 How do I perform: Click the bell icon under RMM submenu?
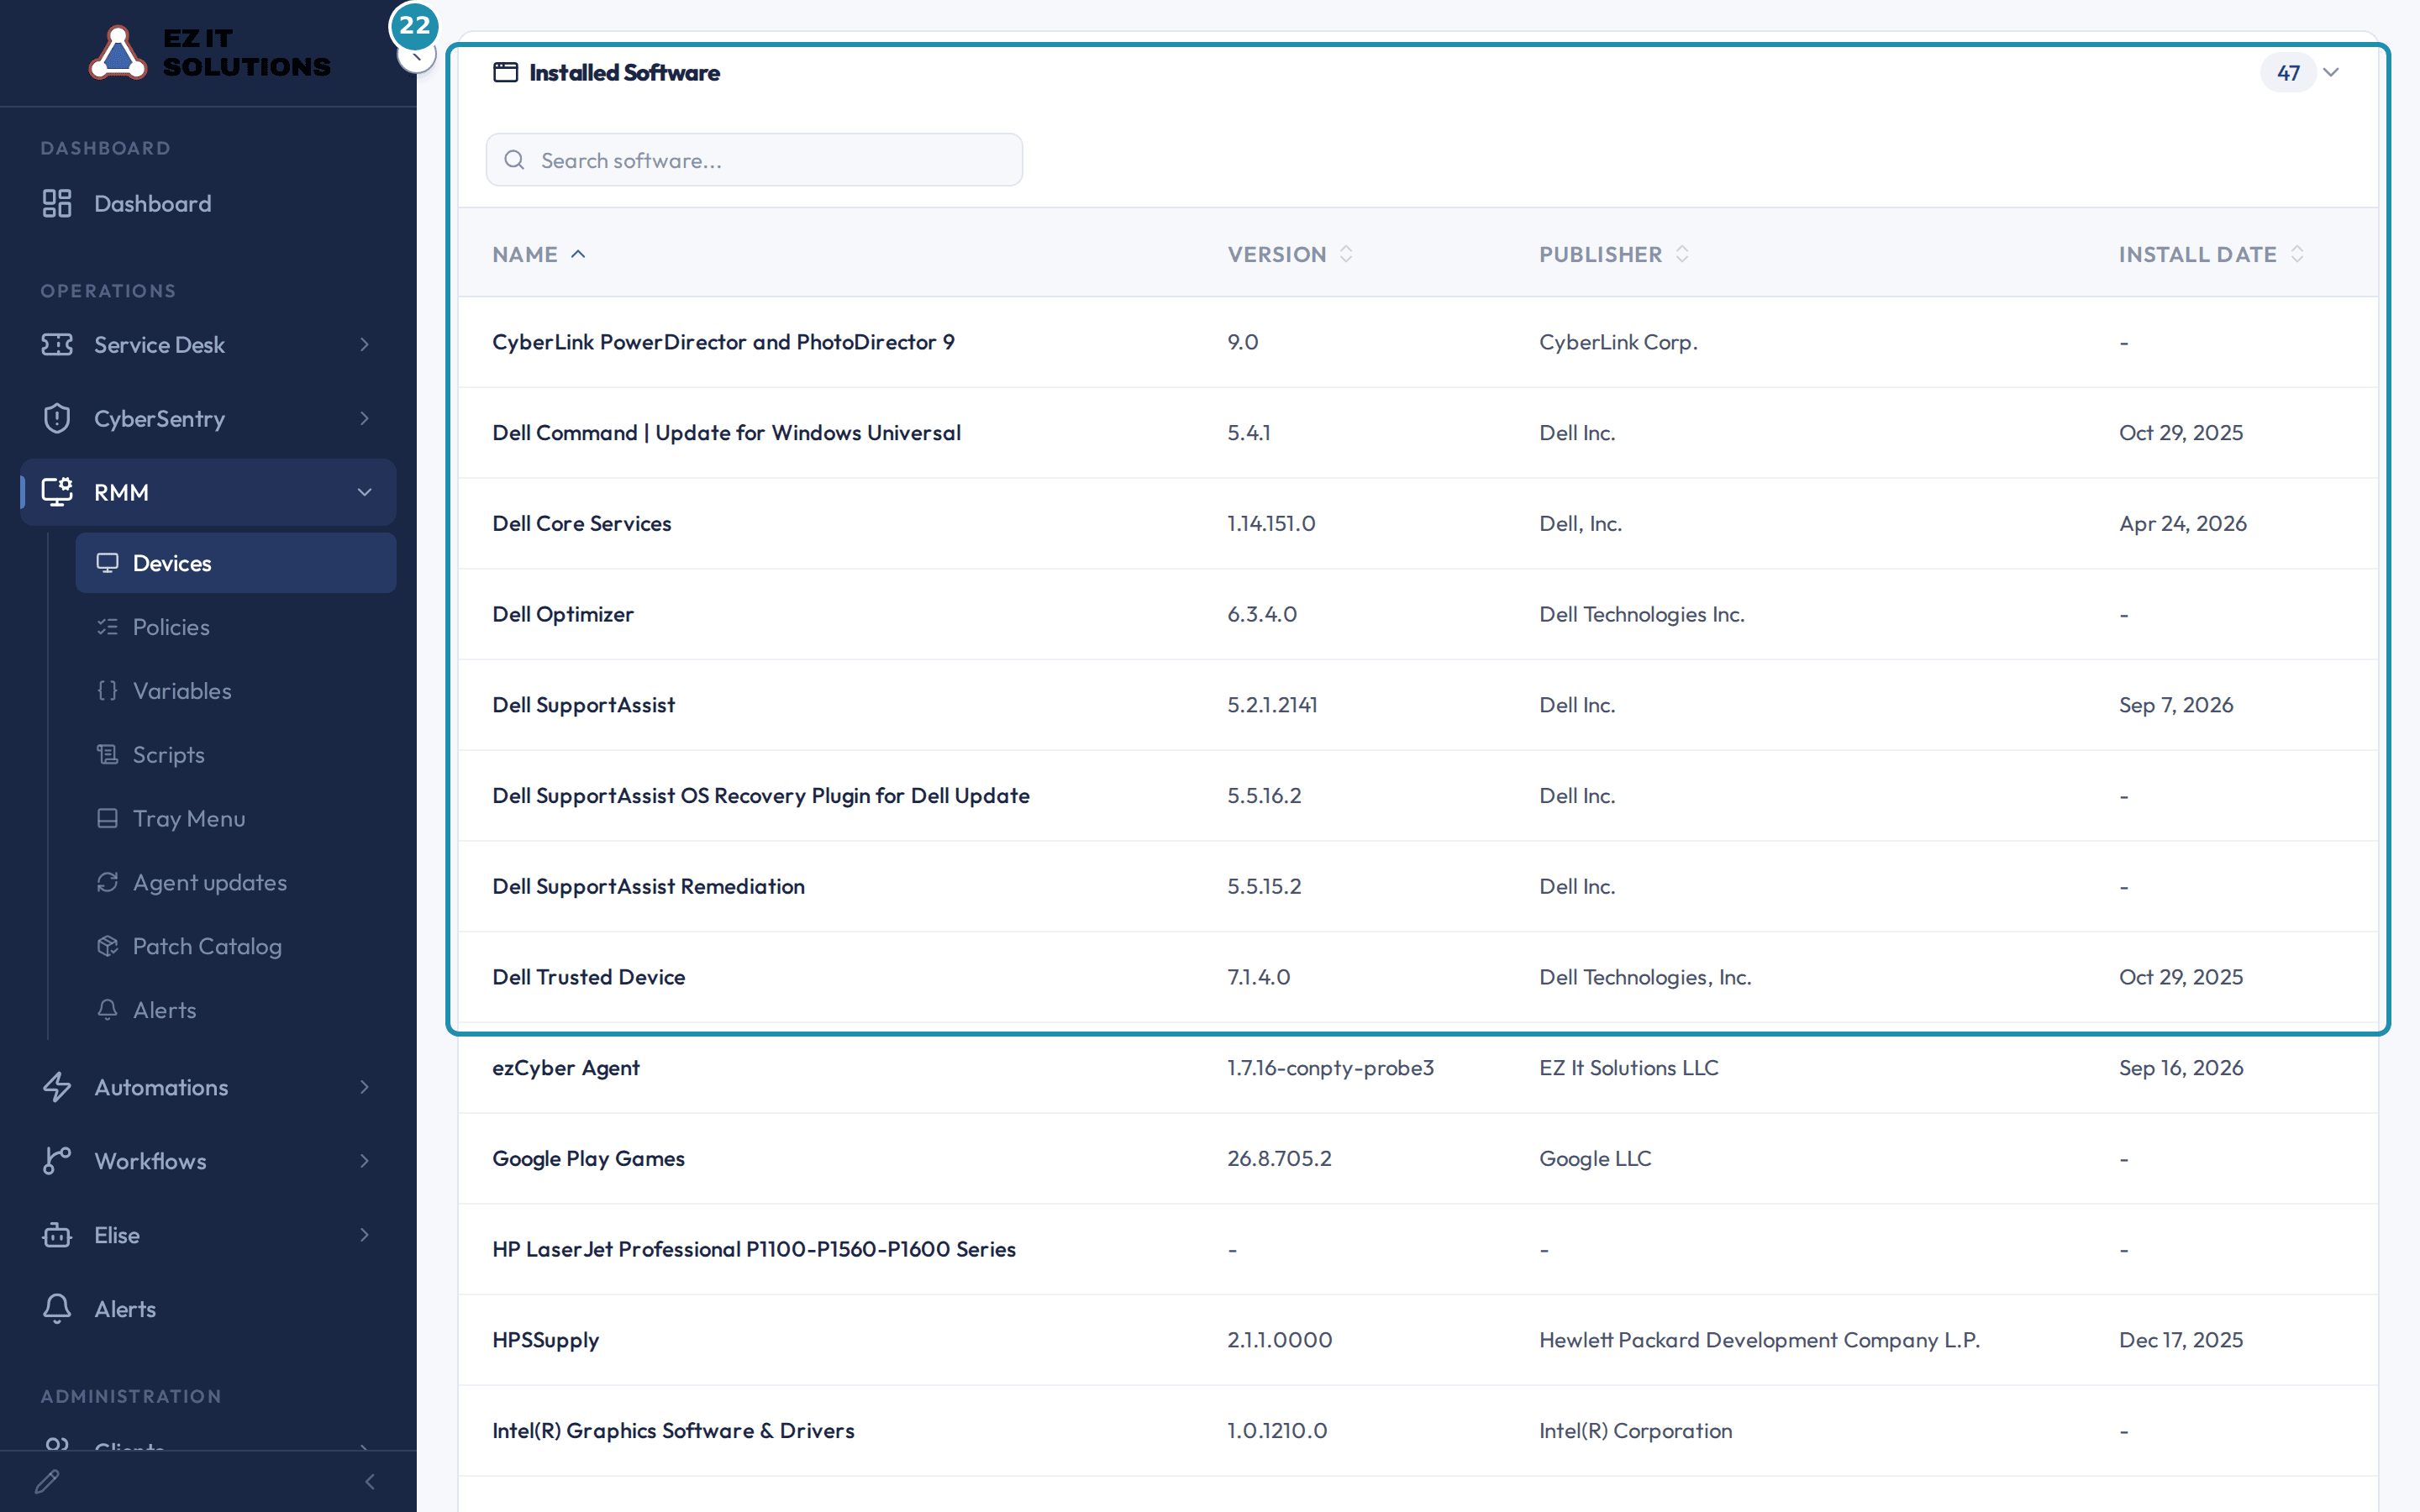point(107,1010)
